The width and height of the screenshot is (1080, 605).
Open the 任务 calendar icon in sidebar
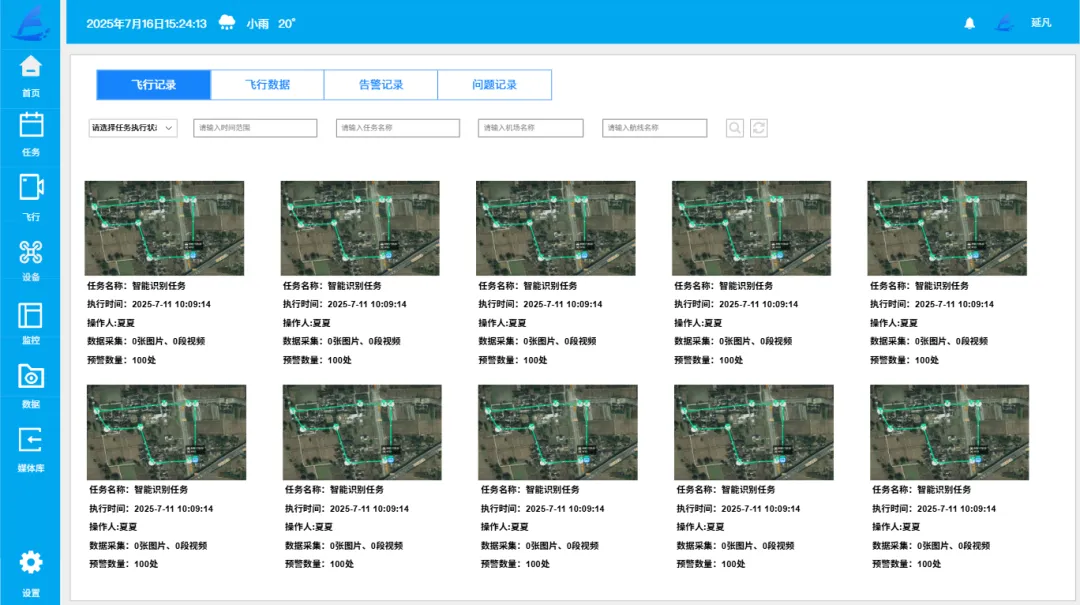tap(30, 125)
